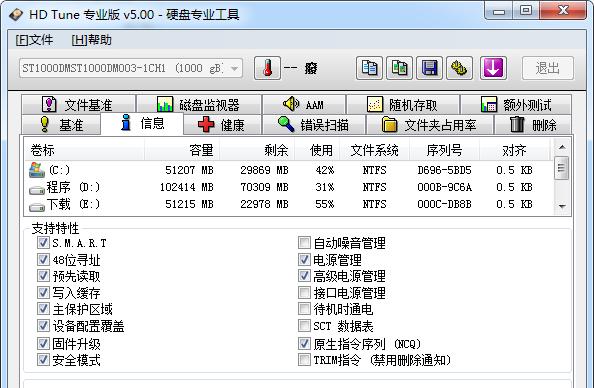The height and width of the screenshot is (388, 594).
Task: Click the thermometer temperature icon
Action: pos(267,68)
